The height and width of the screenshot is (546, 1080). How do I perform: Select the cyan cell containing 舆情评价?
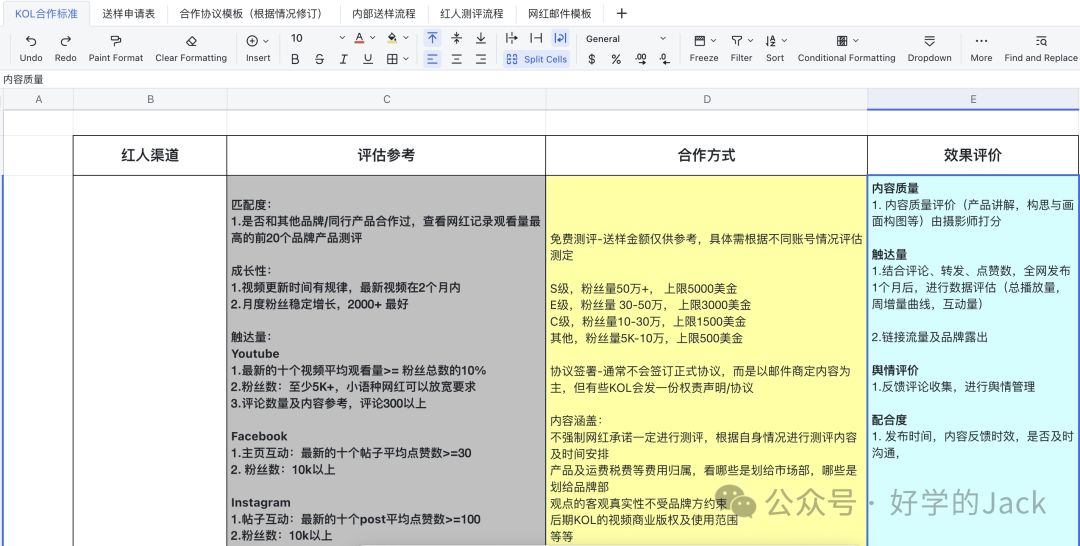coord(973,361)
